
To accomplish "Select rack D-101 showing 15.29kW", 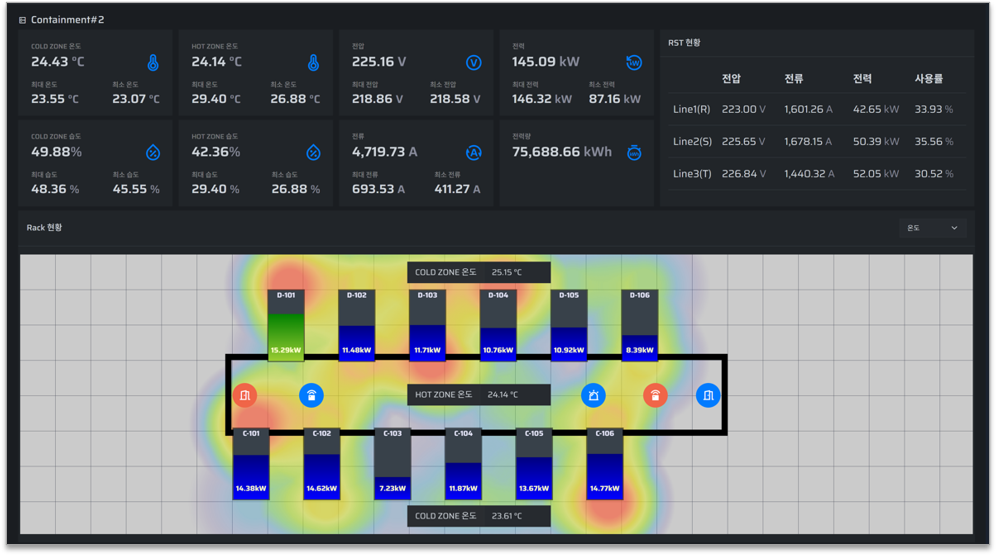I will (286, 324).
